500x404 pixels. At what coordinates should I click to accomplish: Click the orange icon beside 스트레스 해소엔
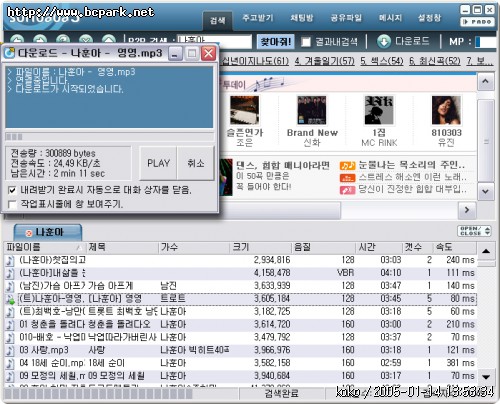(x=348, y=177)
